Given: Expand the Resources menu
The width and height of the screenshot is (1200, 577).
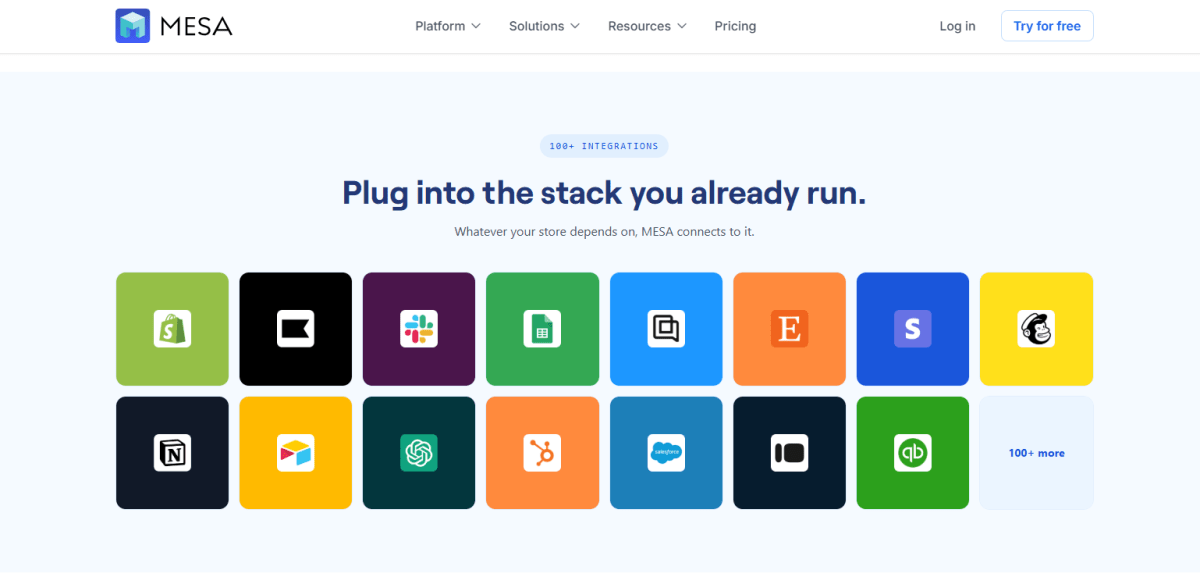Looking at the screenshot, I should (647, 26).
